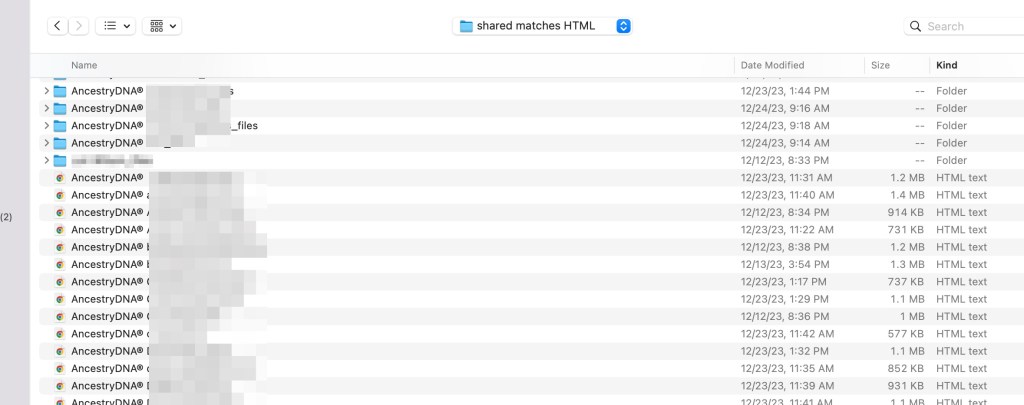Expand the folder modified 12/24/23, 9:16 AM
The width and height of the screenshot is (1024, 405).
tap(46, 108)
